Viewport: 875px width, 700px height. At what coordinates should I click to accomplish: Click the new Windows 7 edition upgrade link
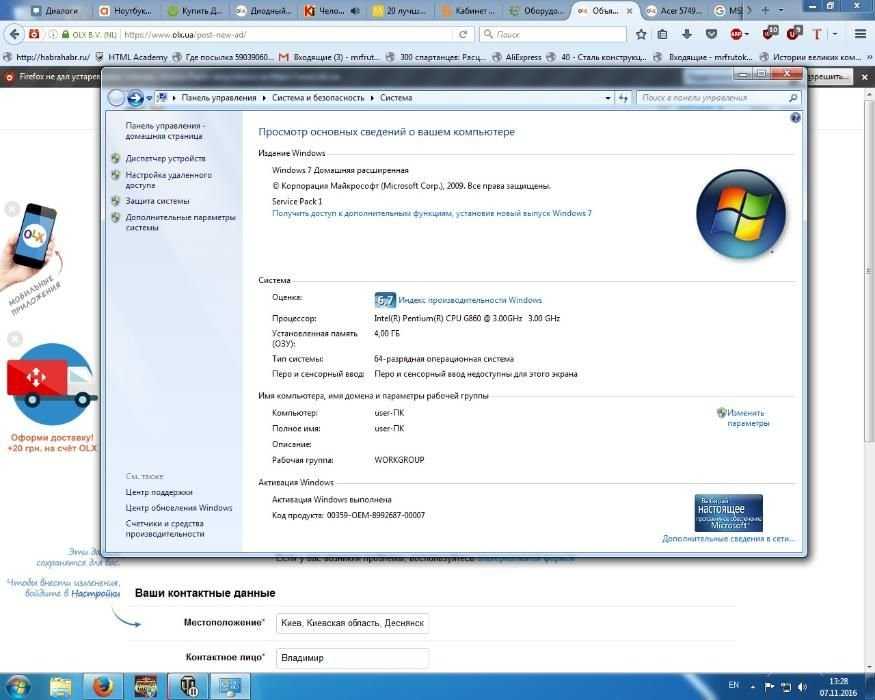pos(432,213)
